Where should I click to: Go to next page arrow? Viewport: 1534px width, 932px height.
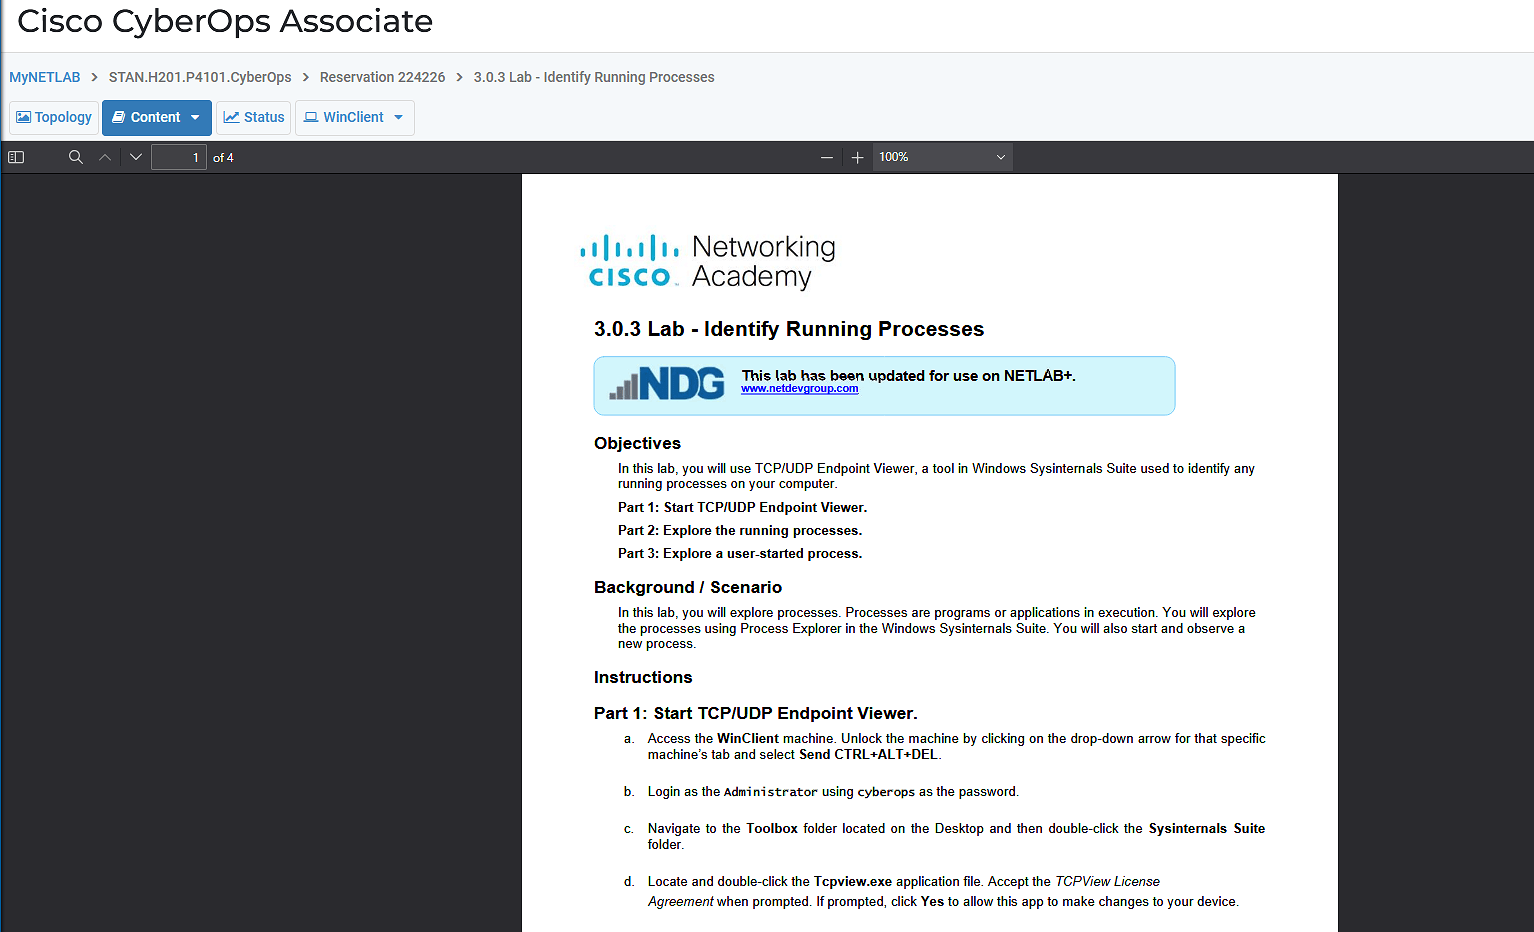(x=136, y=157)
